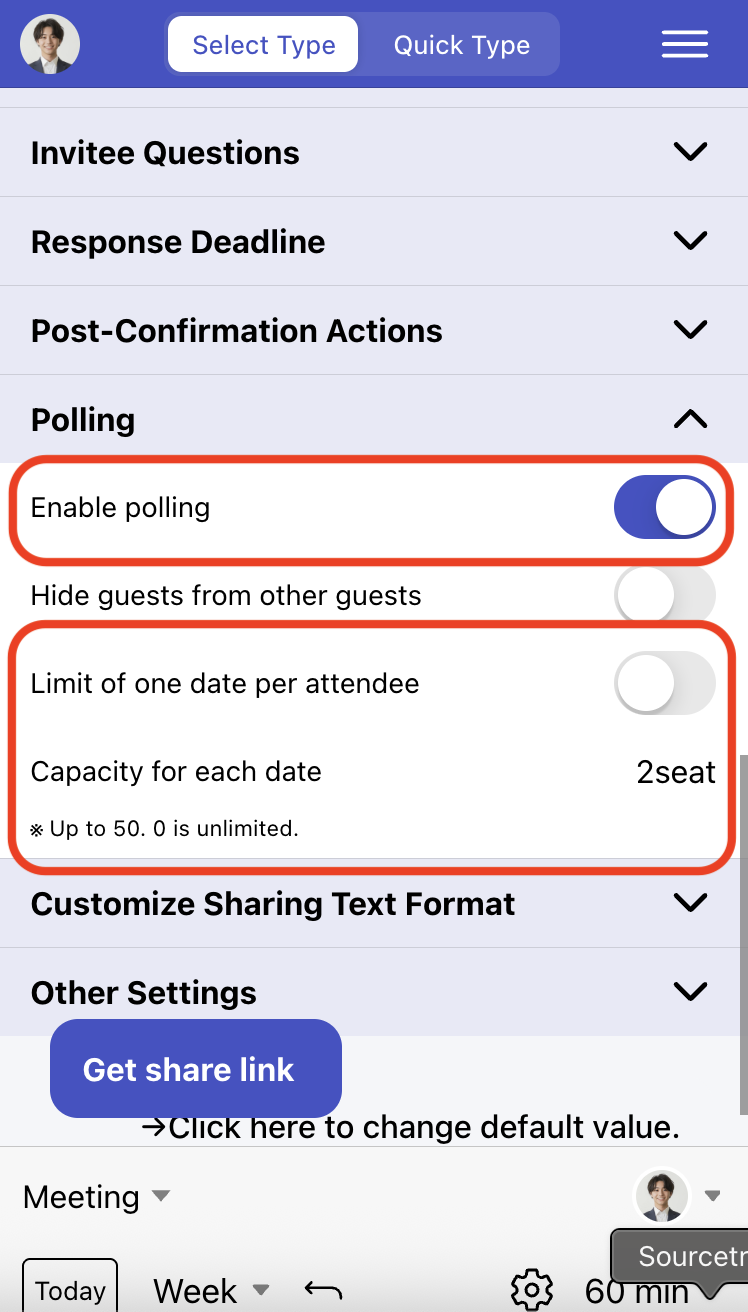Open the Customize Sharing Text Format section
This screenshot has height=1312, width=748.
coord(689,903)
